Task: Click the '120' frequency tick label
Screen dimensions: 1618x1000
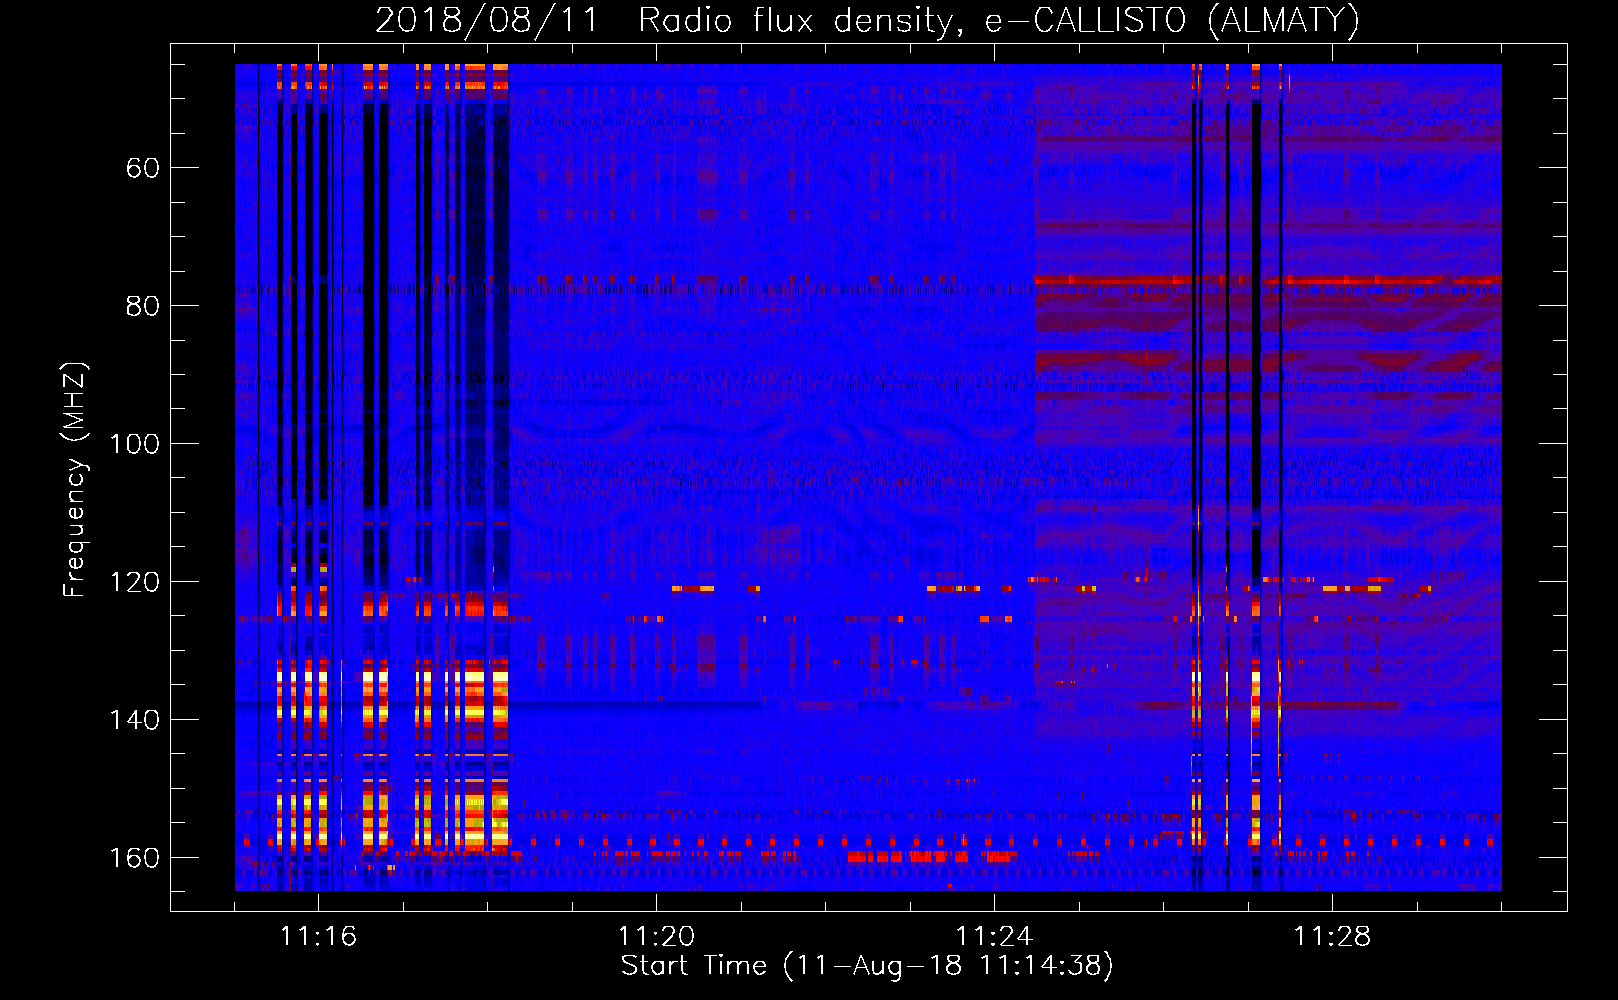Action: (x=135, y=582)
